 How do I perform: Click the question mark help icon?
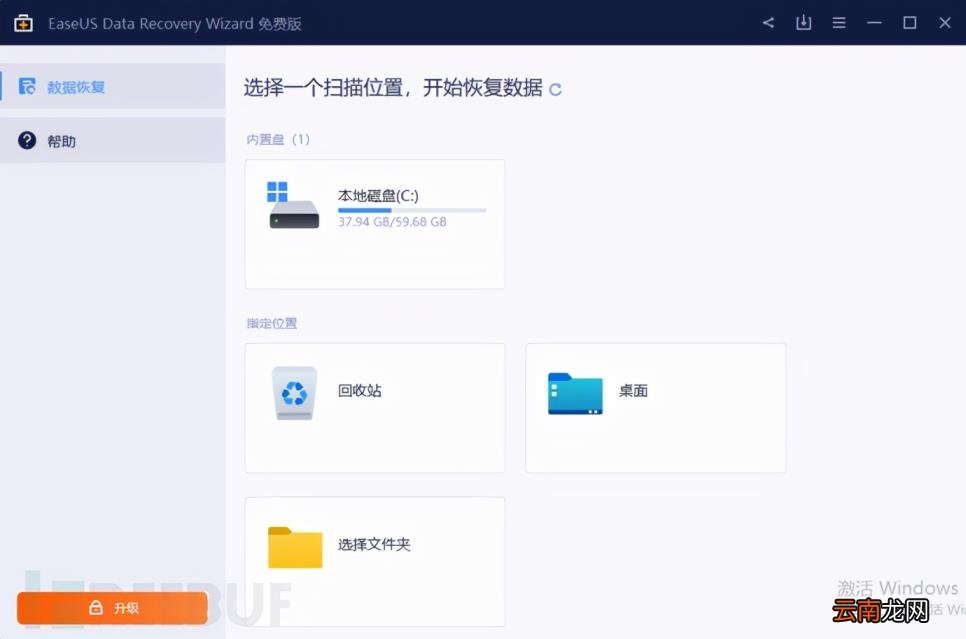coord(27,140)
